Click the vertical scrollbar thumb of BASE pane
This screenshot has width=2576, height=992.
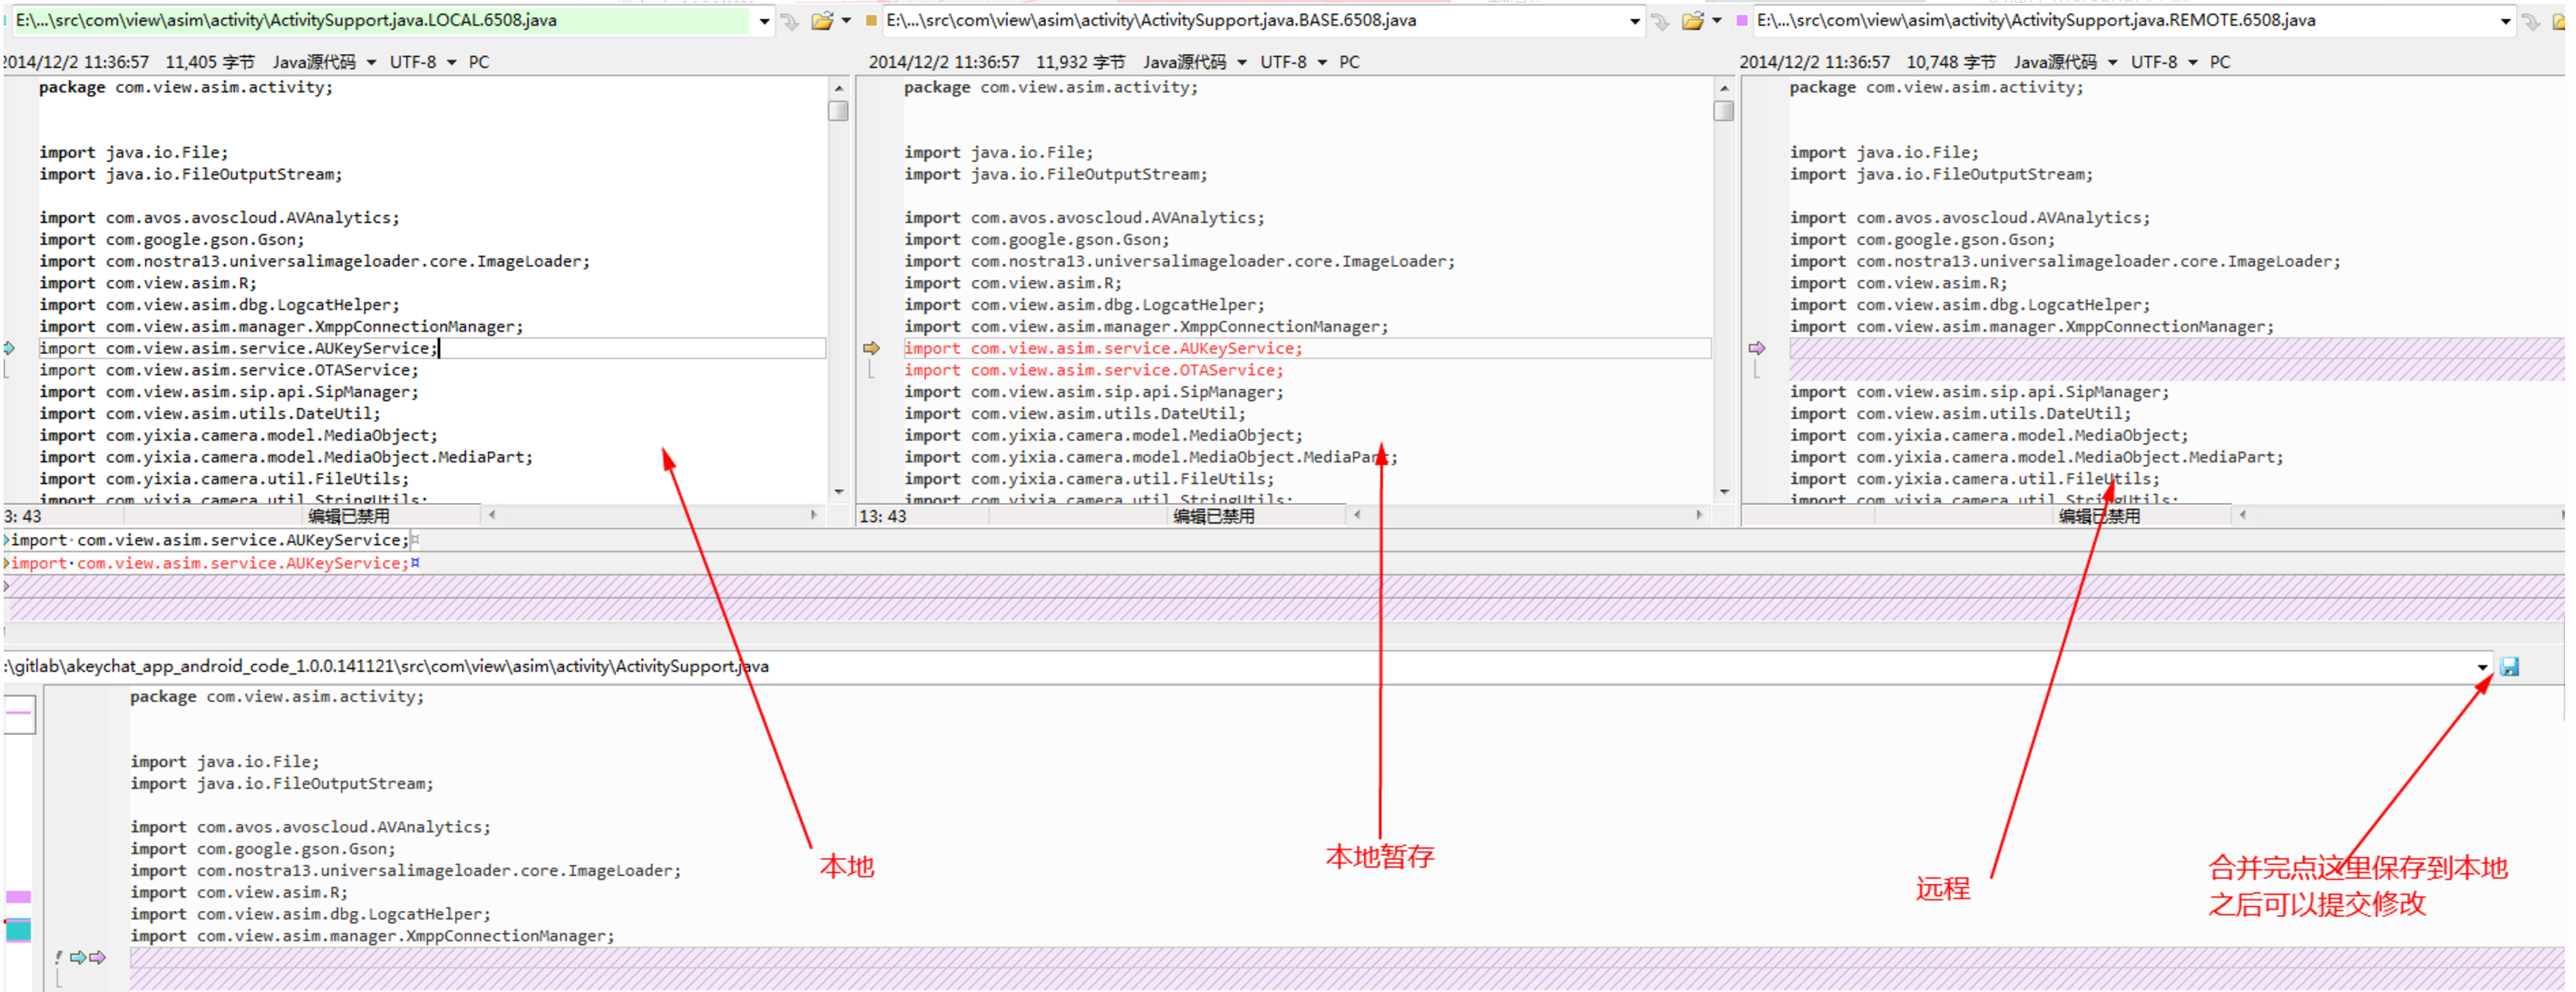(x=1724, y=112)
